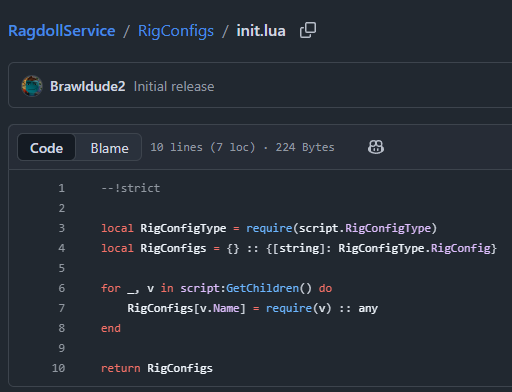
Task: Click the GetChildren symbol on line 6
Action: click(x=263, y=288)
